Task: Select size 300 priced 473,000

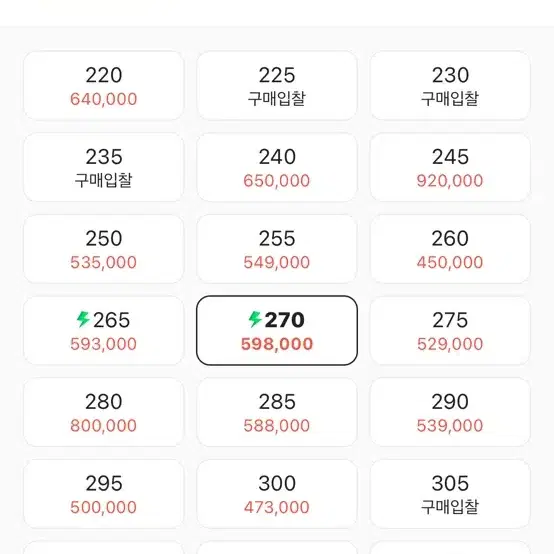Action: [x=277, y=494]
